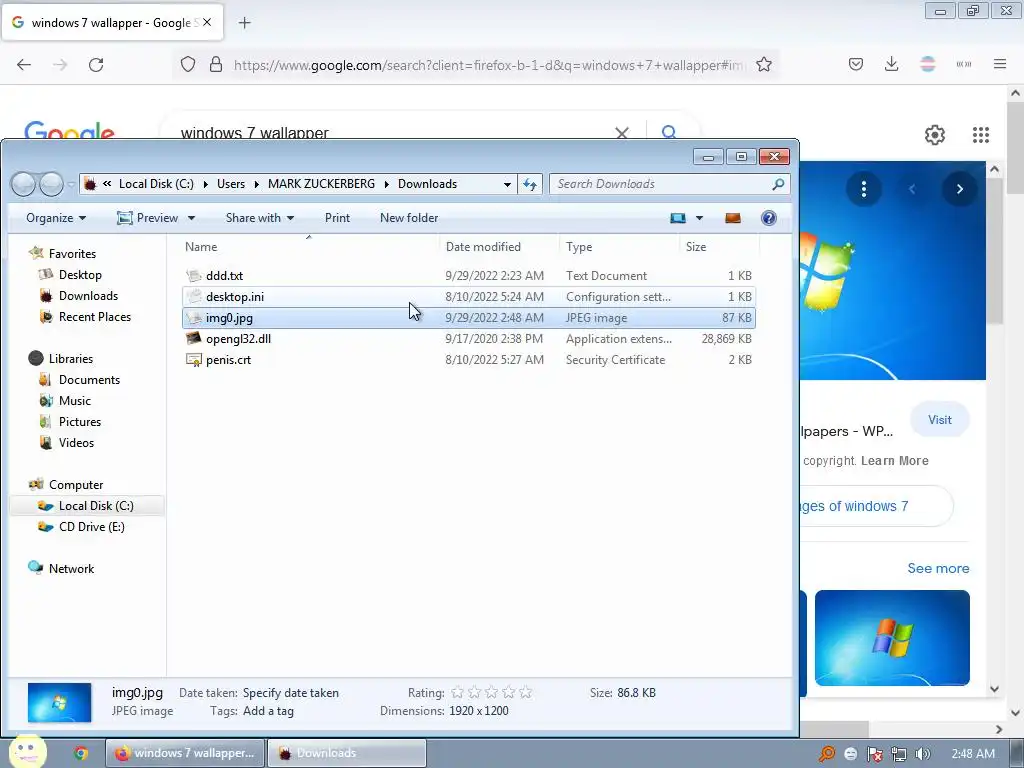Image resolution: width=1024 pixels, height=768 pixels.
Task: Click the search magnifier in Search Downloads
Action: tap(778, 184)
